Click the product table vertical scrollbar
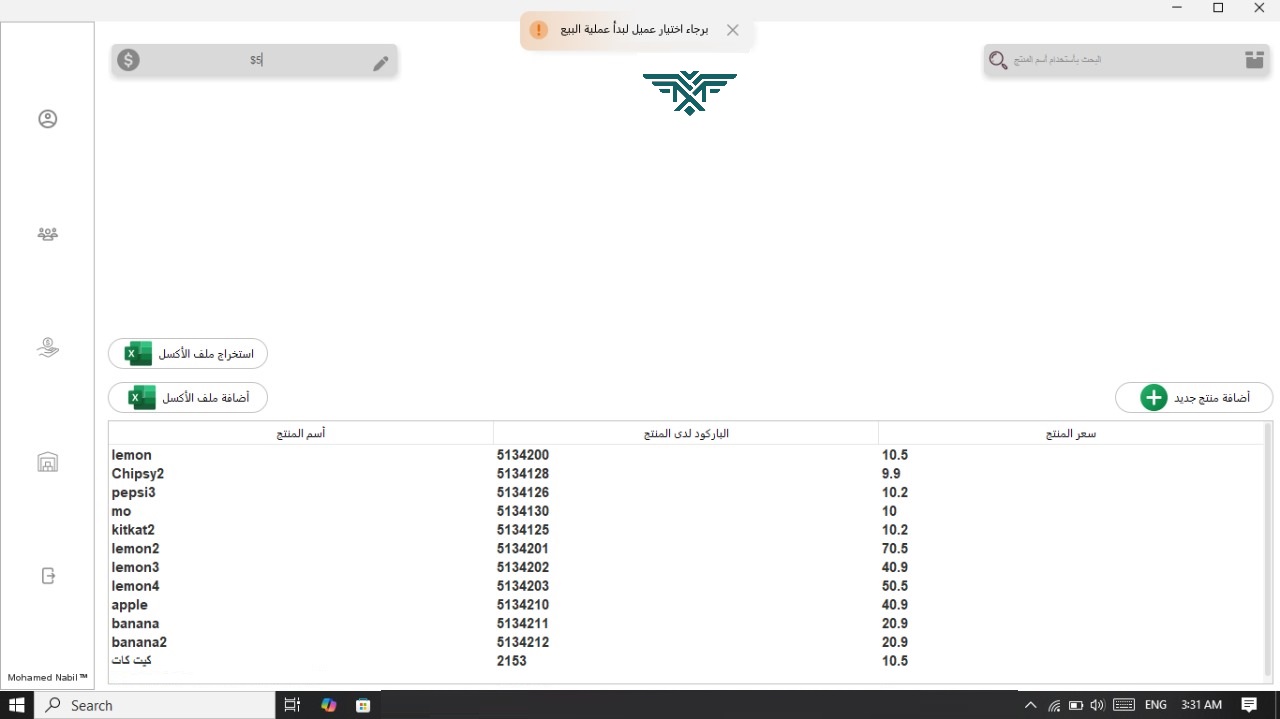The image size is (1280, 719). click(1268, 549)
